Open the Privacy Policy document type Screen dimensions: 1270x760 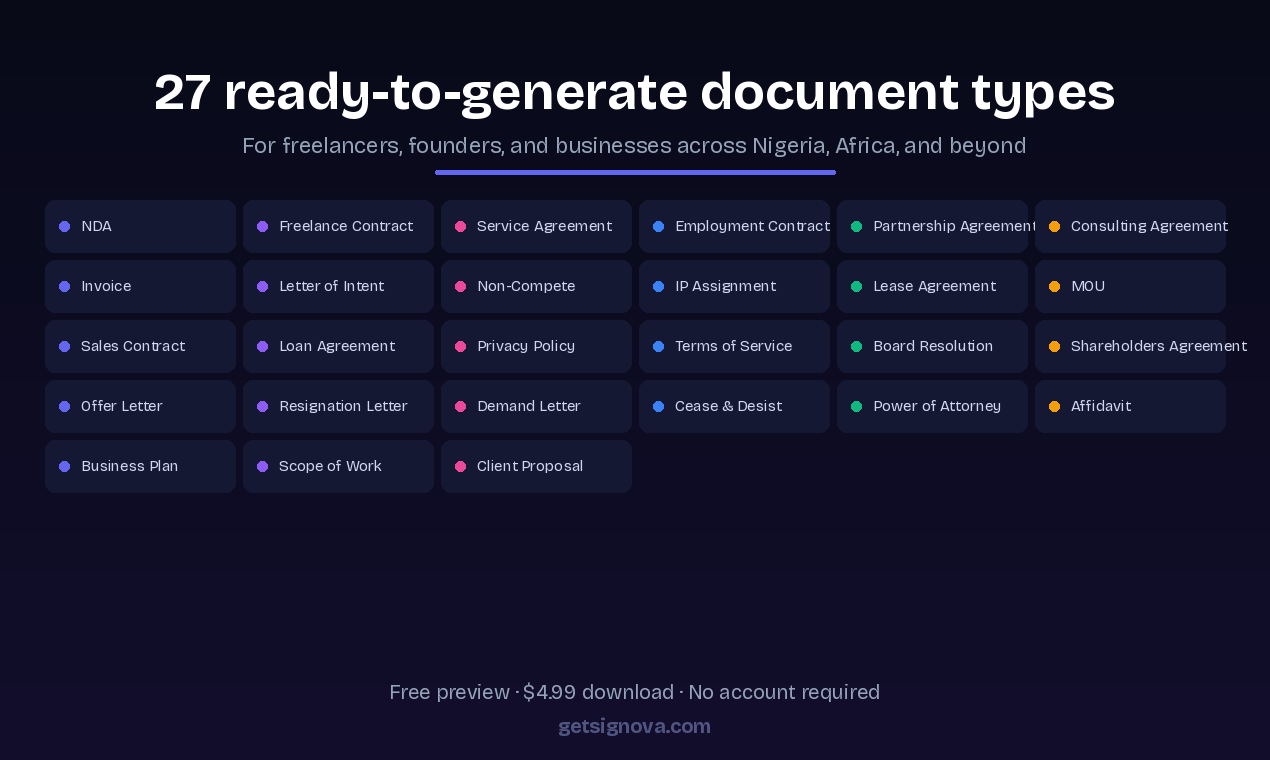536,346
